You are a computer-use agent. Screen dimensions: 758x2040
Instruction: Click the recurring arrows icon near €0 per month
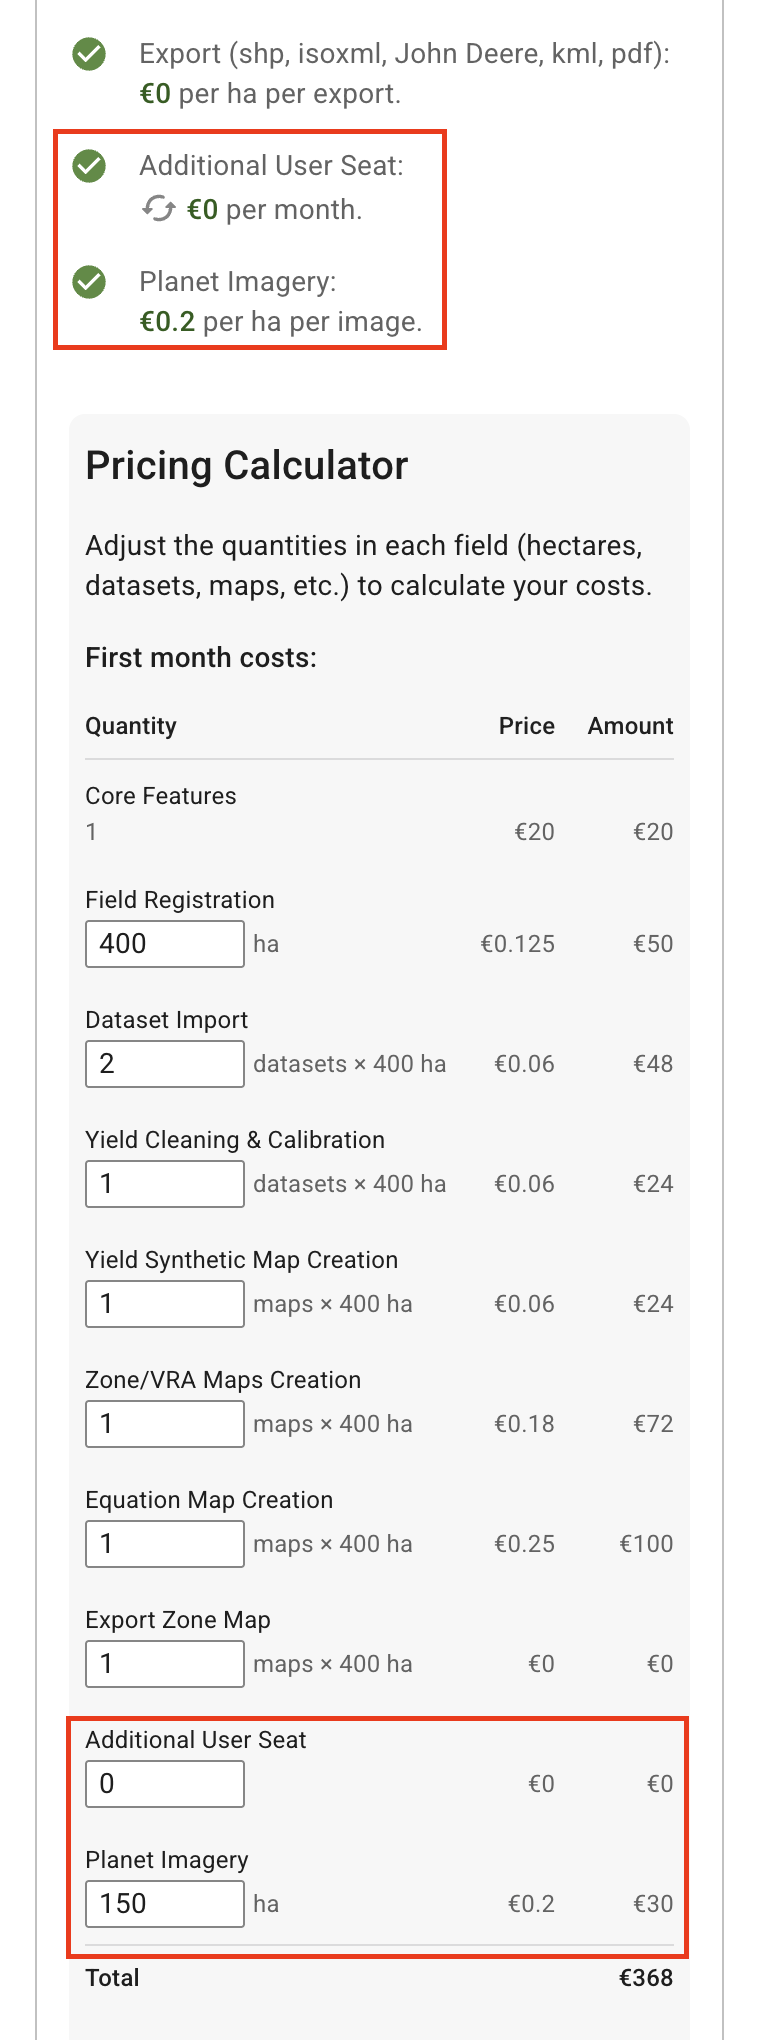158,209
